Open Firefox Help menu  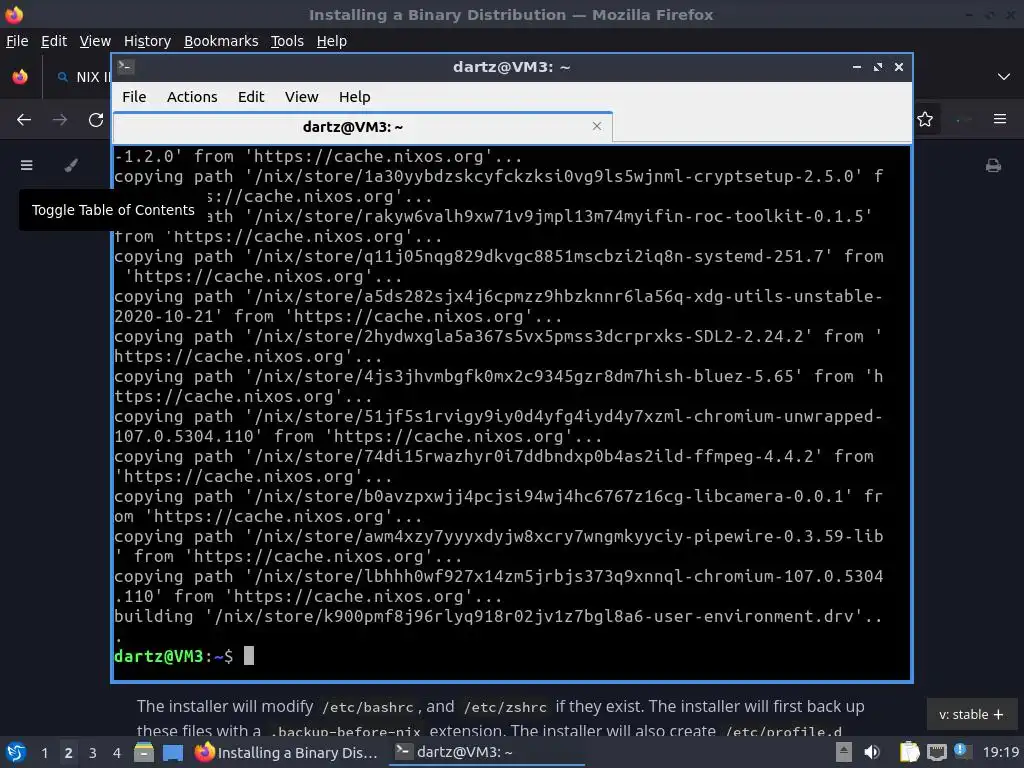(332, 41)
